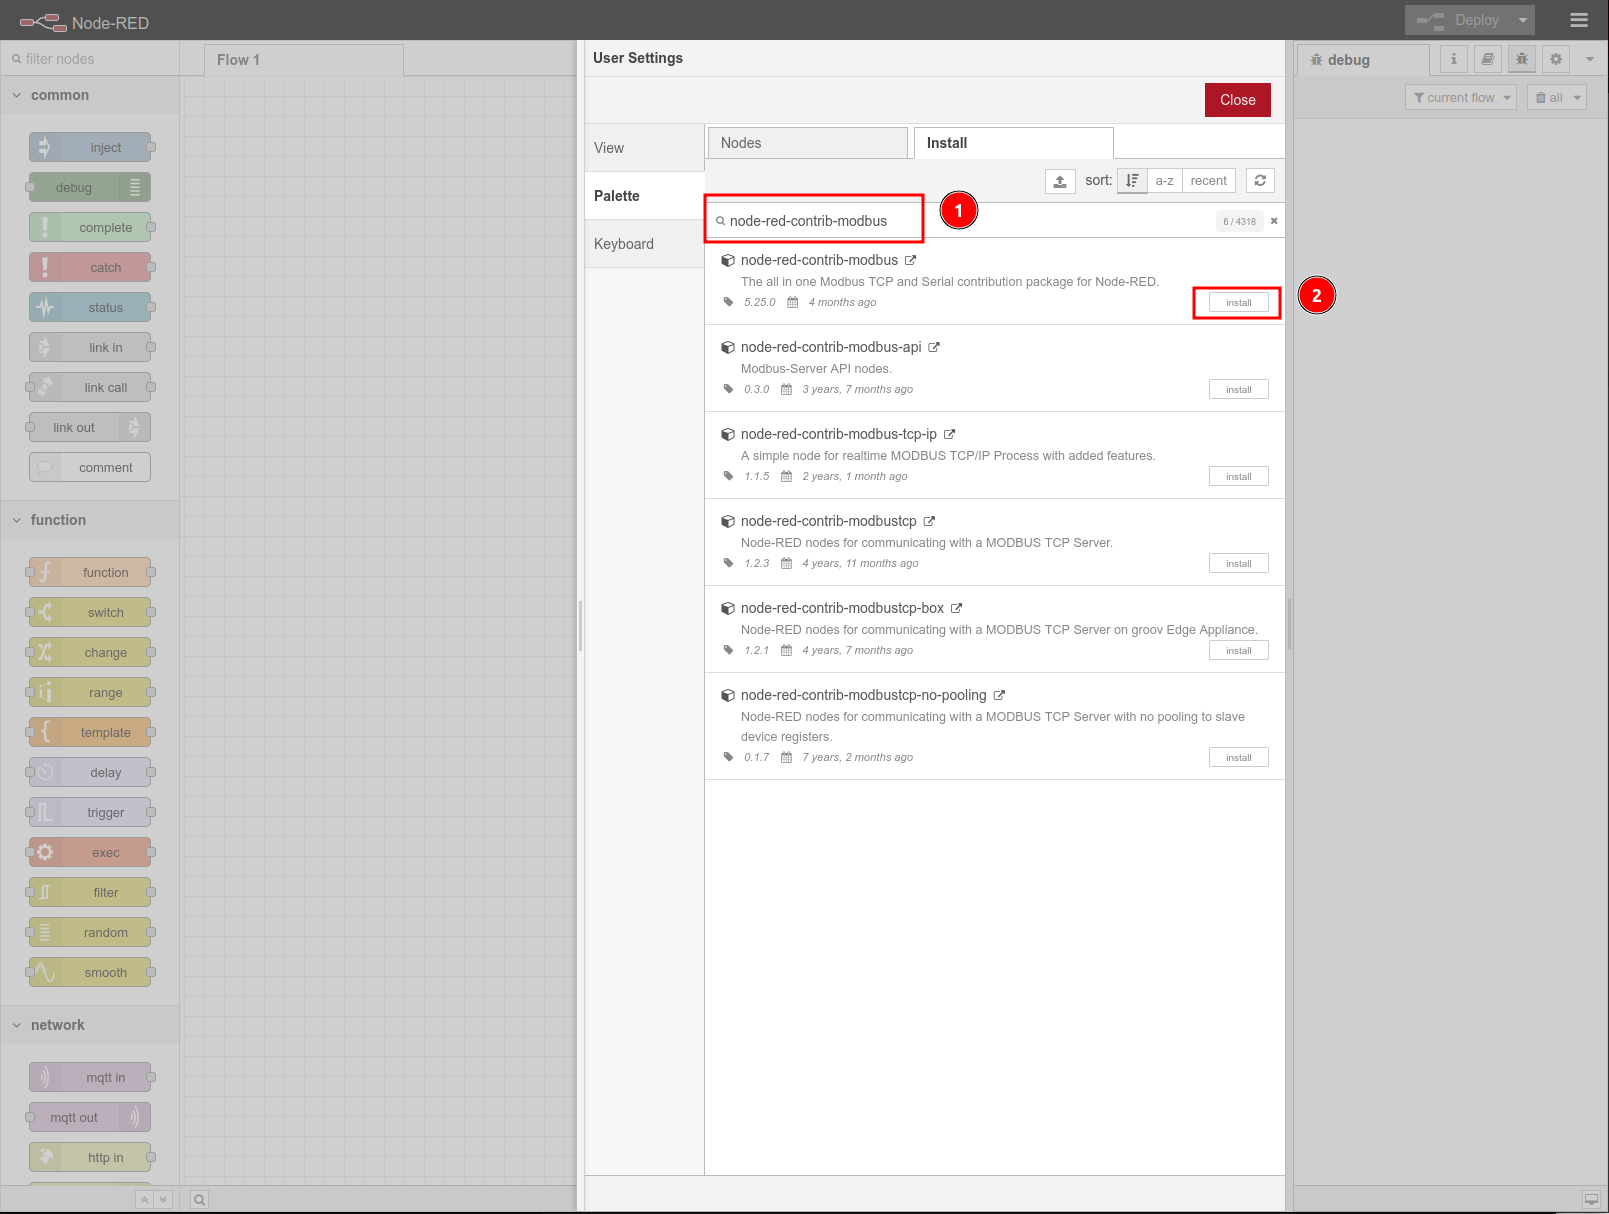The width and height of the screenshot is (1609, 1214).
Task: Install node-red-contrib-modbustcp-box
Action: pyautogui.click(x=1238, y=651)
